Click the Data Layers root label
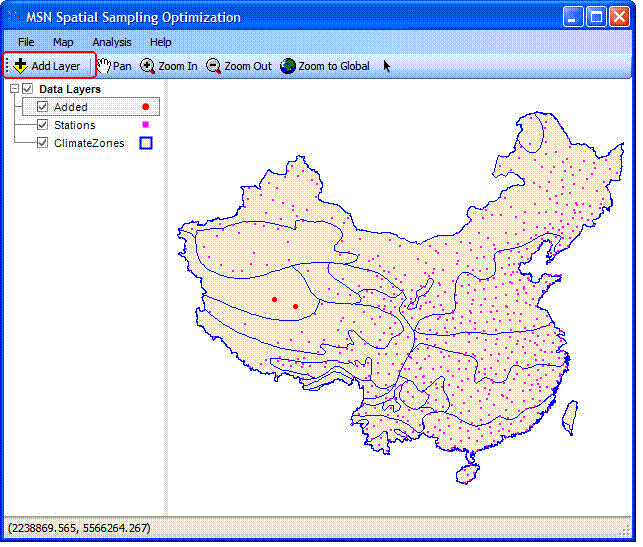Image resolution: width=643 pixels, height=547 pixels. point(70,89)
